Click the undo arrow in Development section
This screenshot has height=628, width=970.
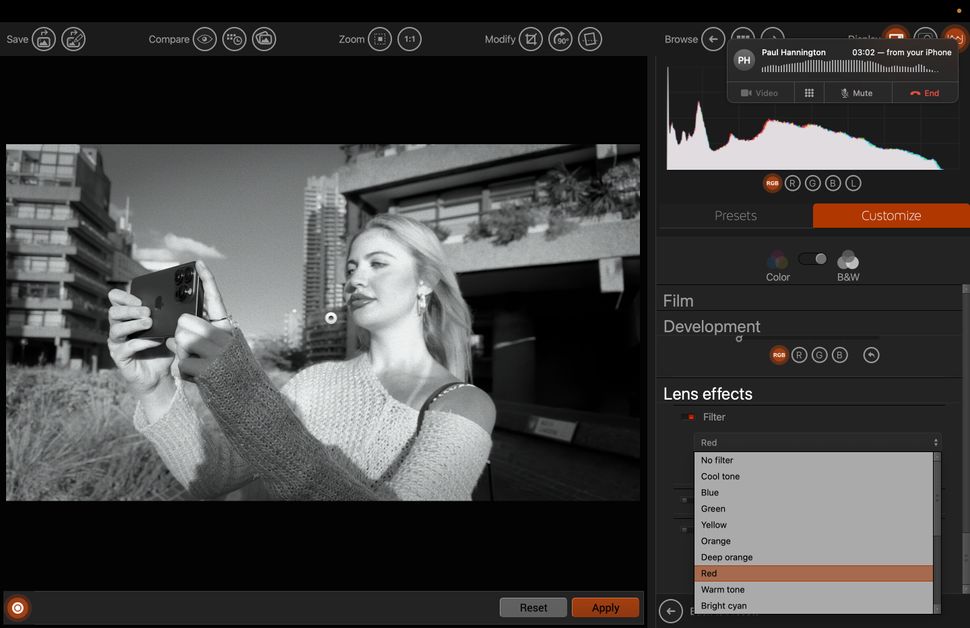click(871, 354)
